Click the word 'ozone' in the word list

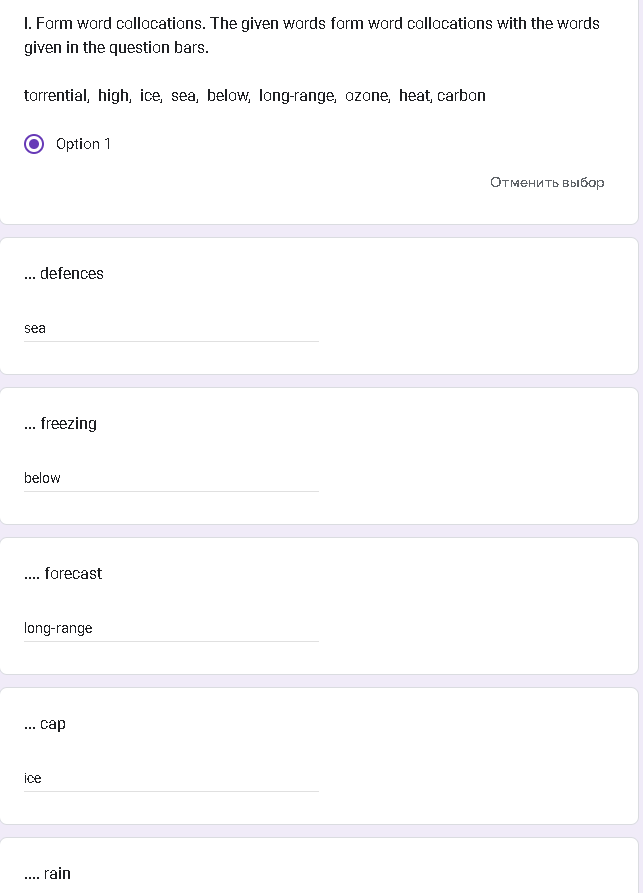(367, 96)
